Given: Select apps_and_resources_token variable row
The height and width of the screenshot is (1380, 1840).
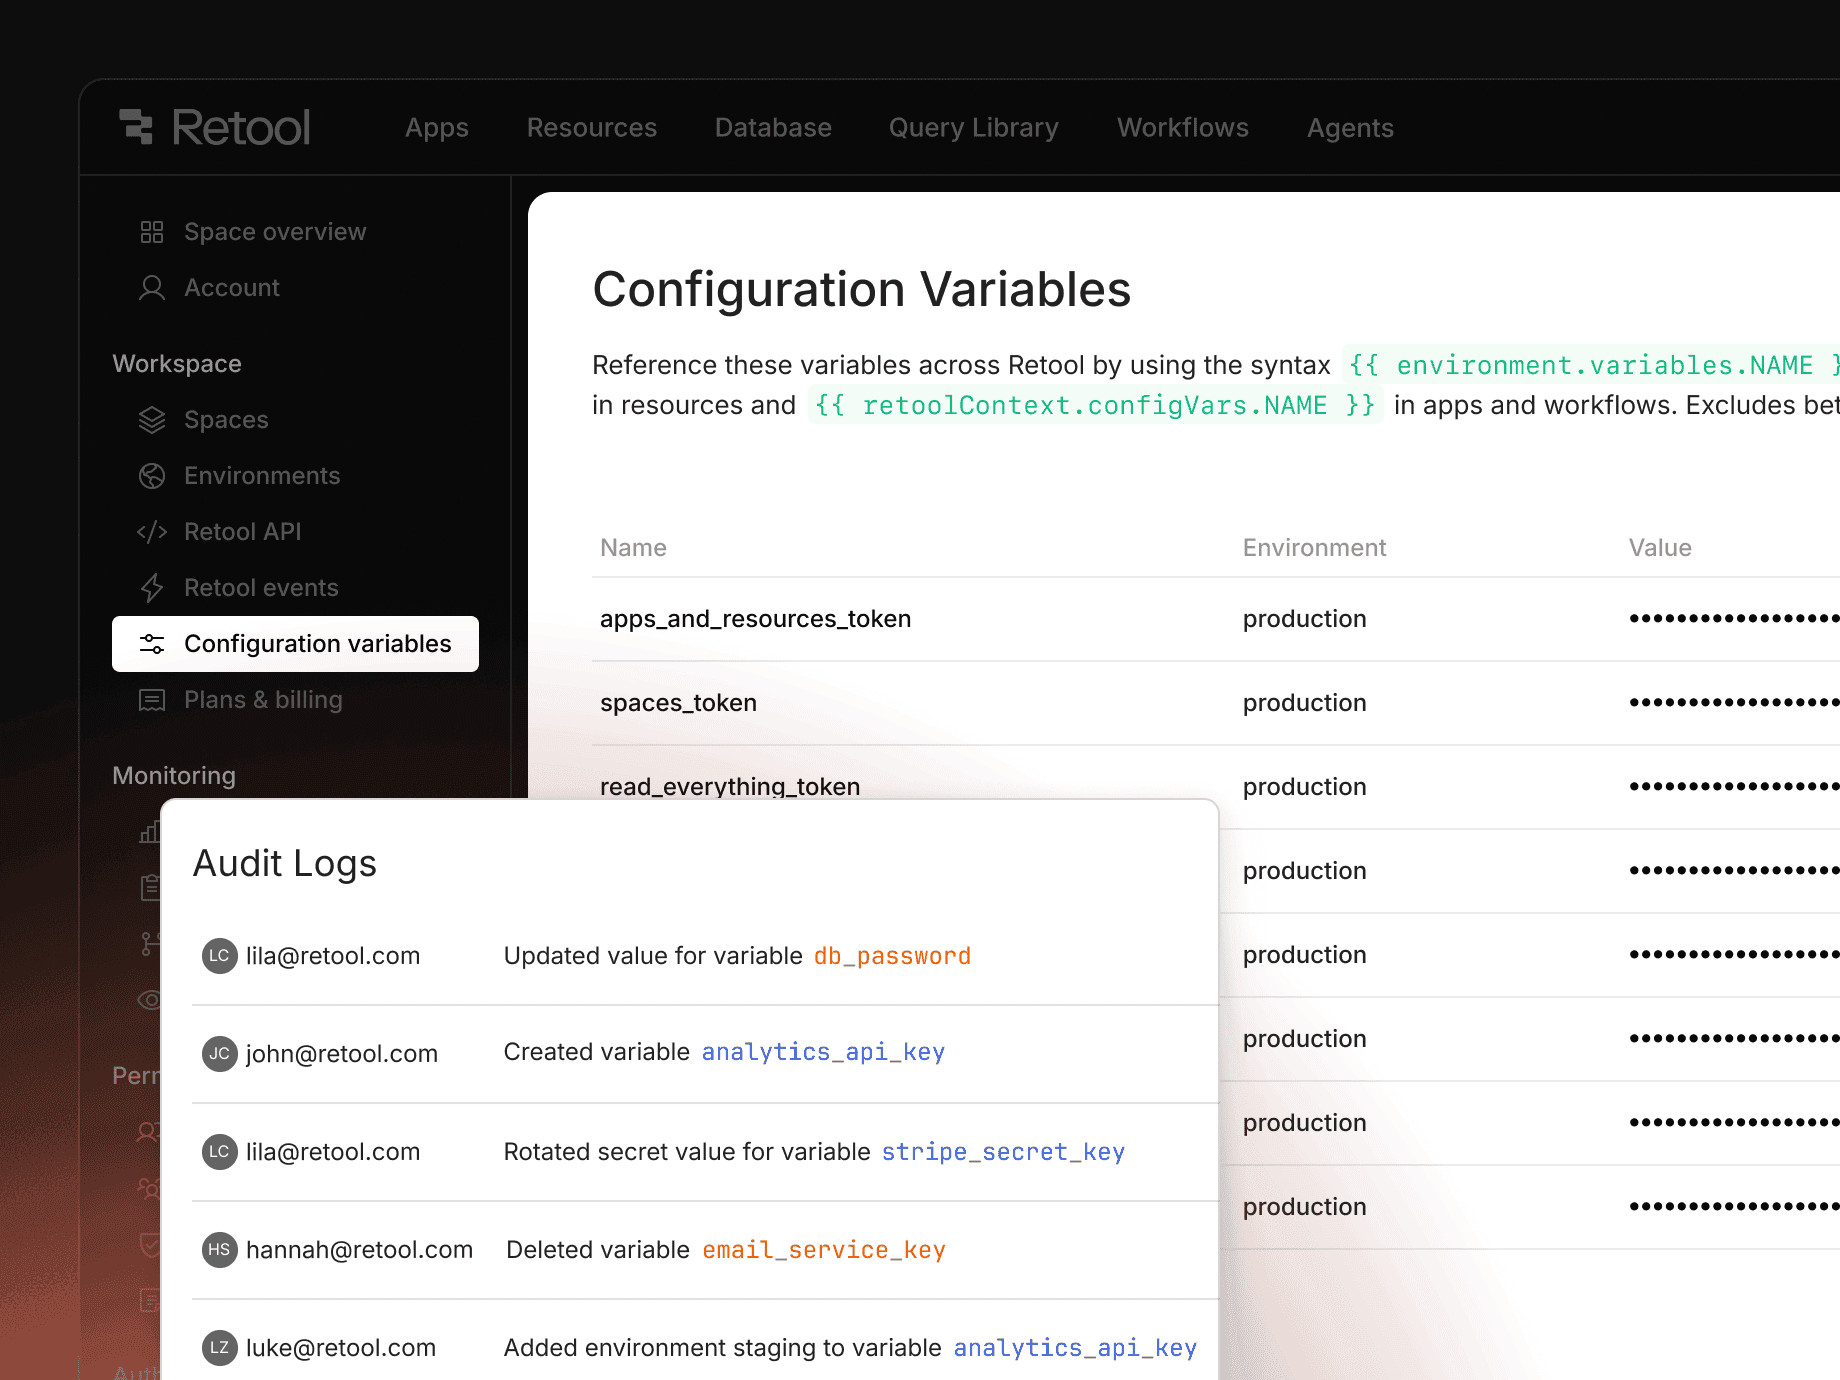Looking at the screenshot, I should pyautogui.click(x=1216, y=619).
